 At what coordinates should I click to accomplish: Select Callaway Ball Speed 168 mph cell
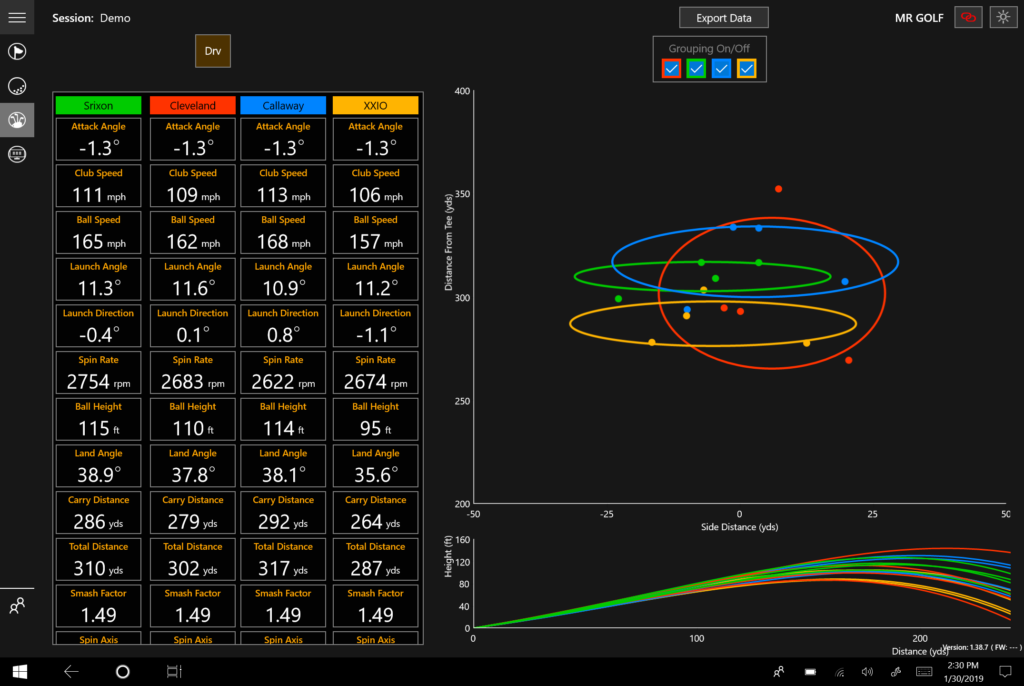click(283, 233)
